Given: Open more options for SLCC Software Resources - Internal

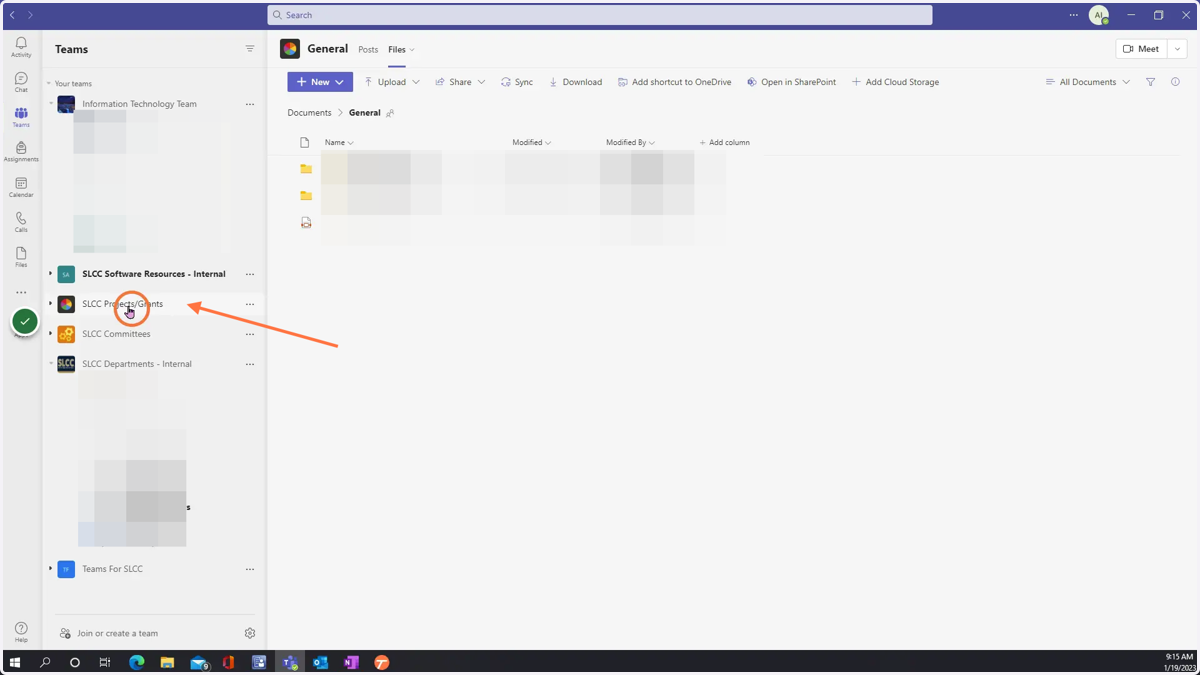Looking at the screenshot, I should (x=250, y=274).
